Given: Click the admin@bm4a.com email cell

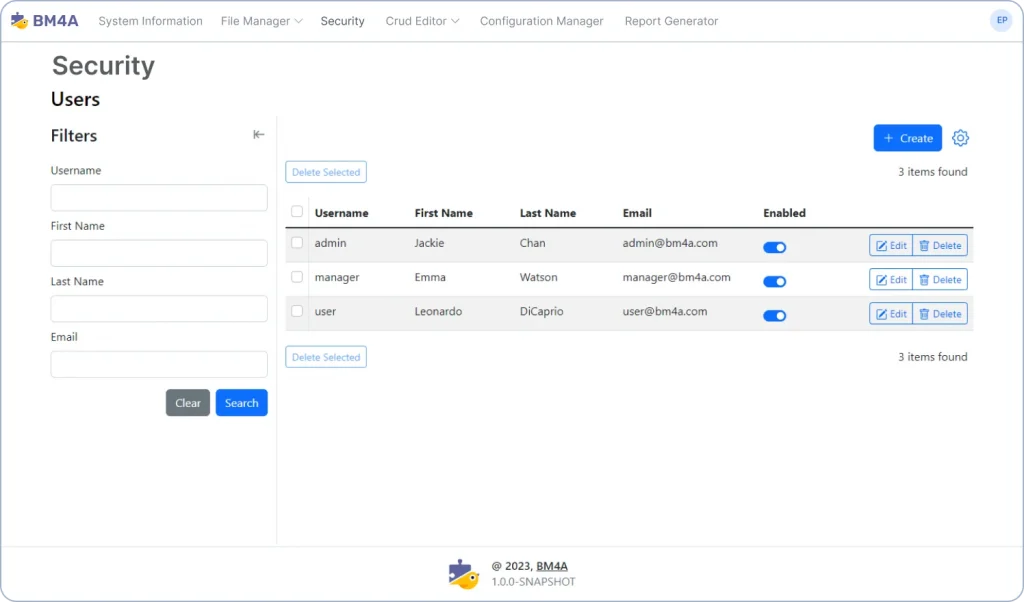Looking at the screenshot, I should coord(670,243).
